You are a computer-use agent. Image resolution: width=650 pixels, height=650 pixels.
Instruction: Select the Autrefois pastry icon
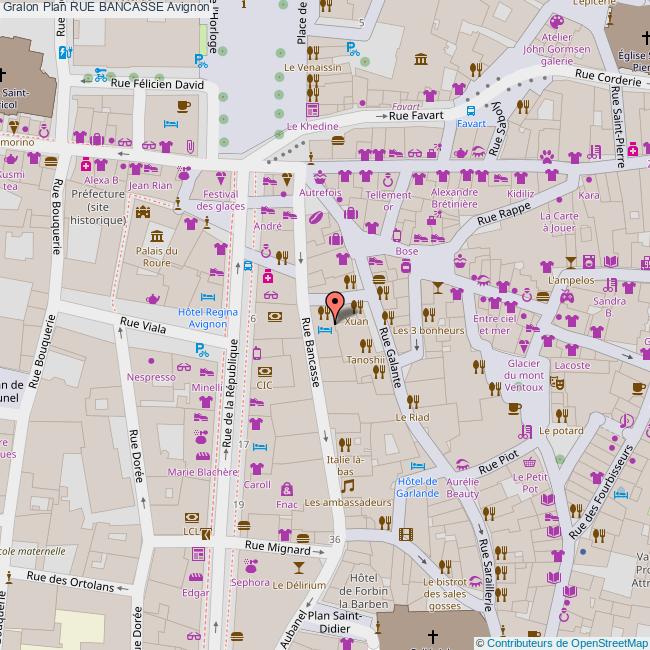(x=320, y=177)
